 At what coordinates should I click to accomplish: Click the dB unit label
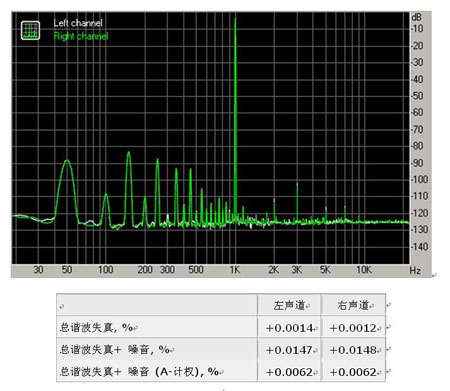tap(416, 17)
